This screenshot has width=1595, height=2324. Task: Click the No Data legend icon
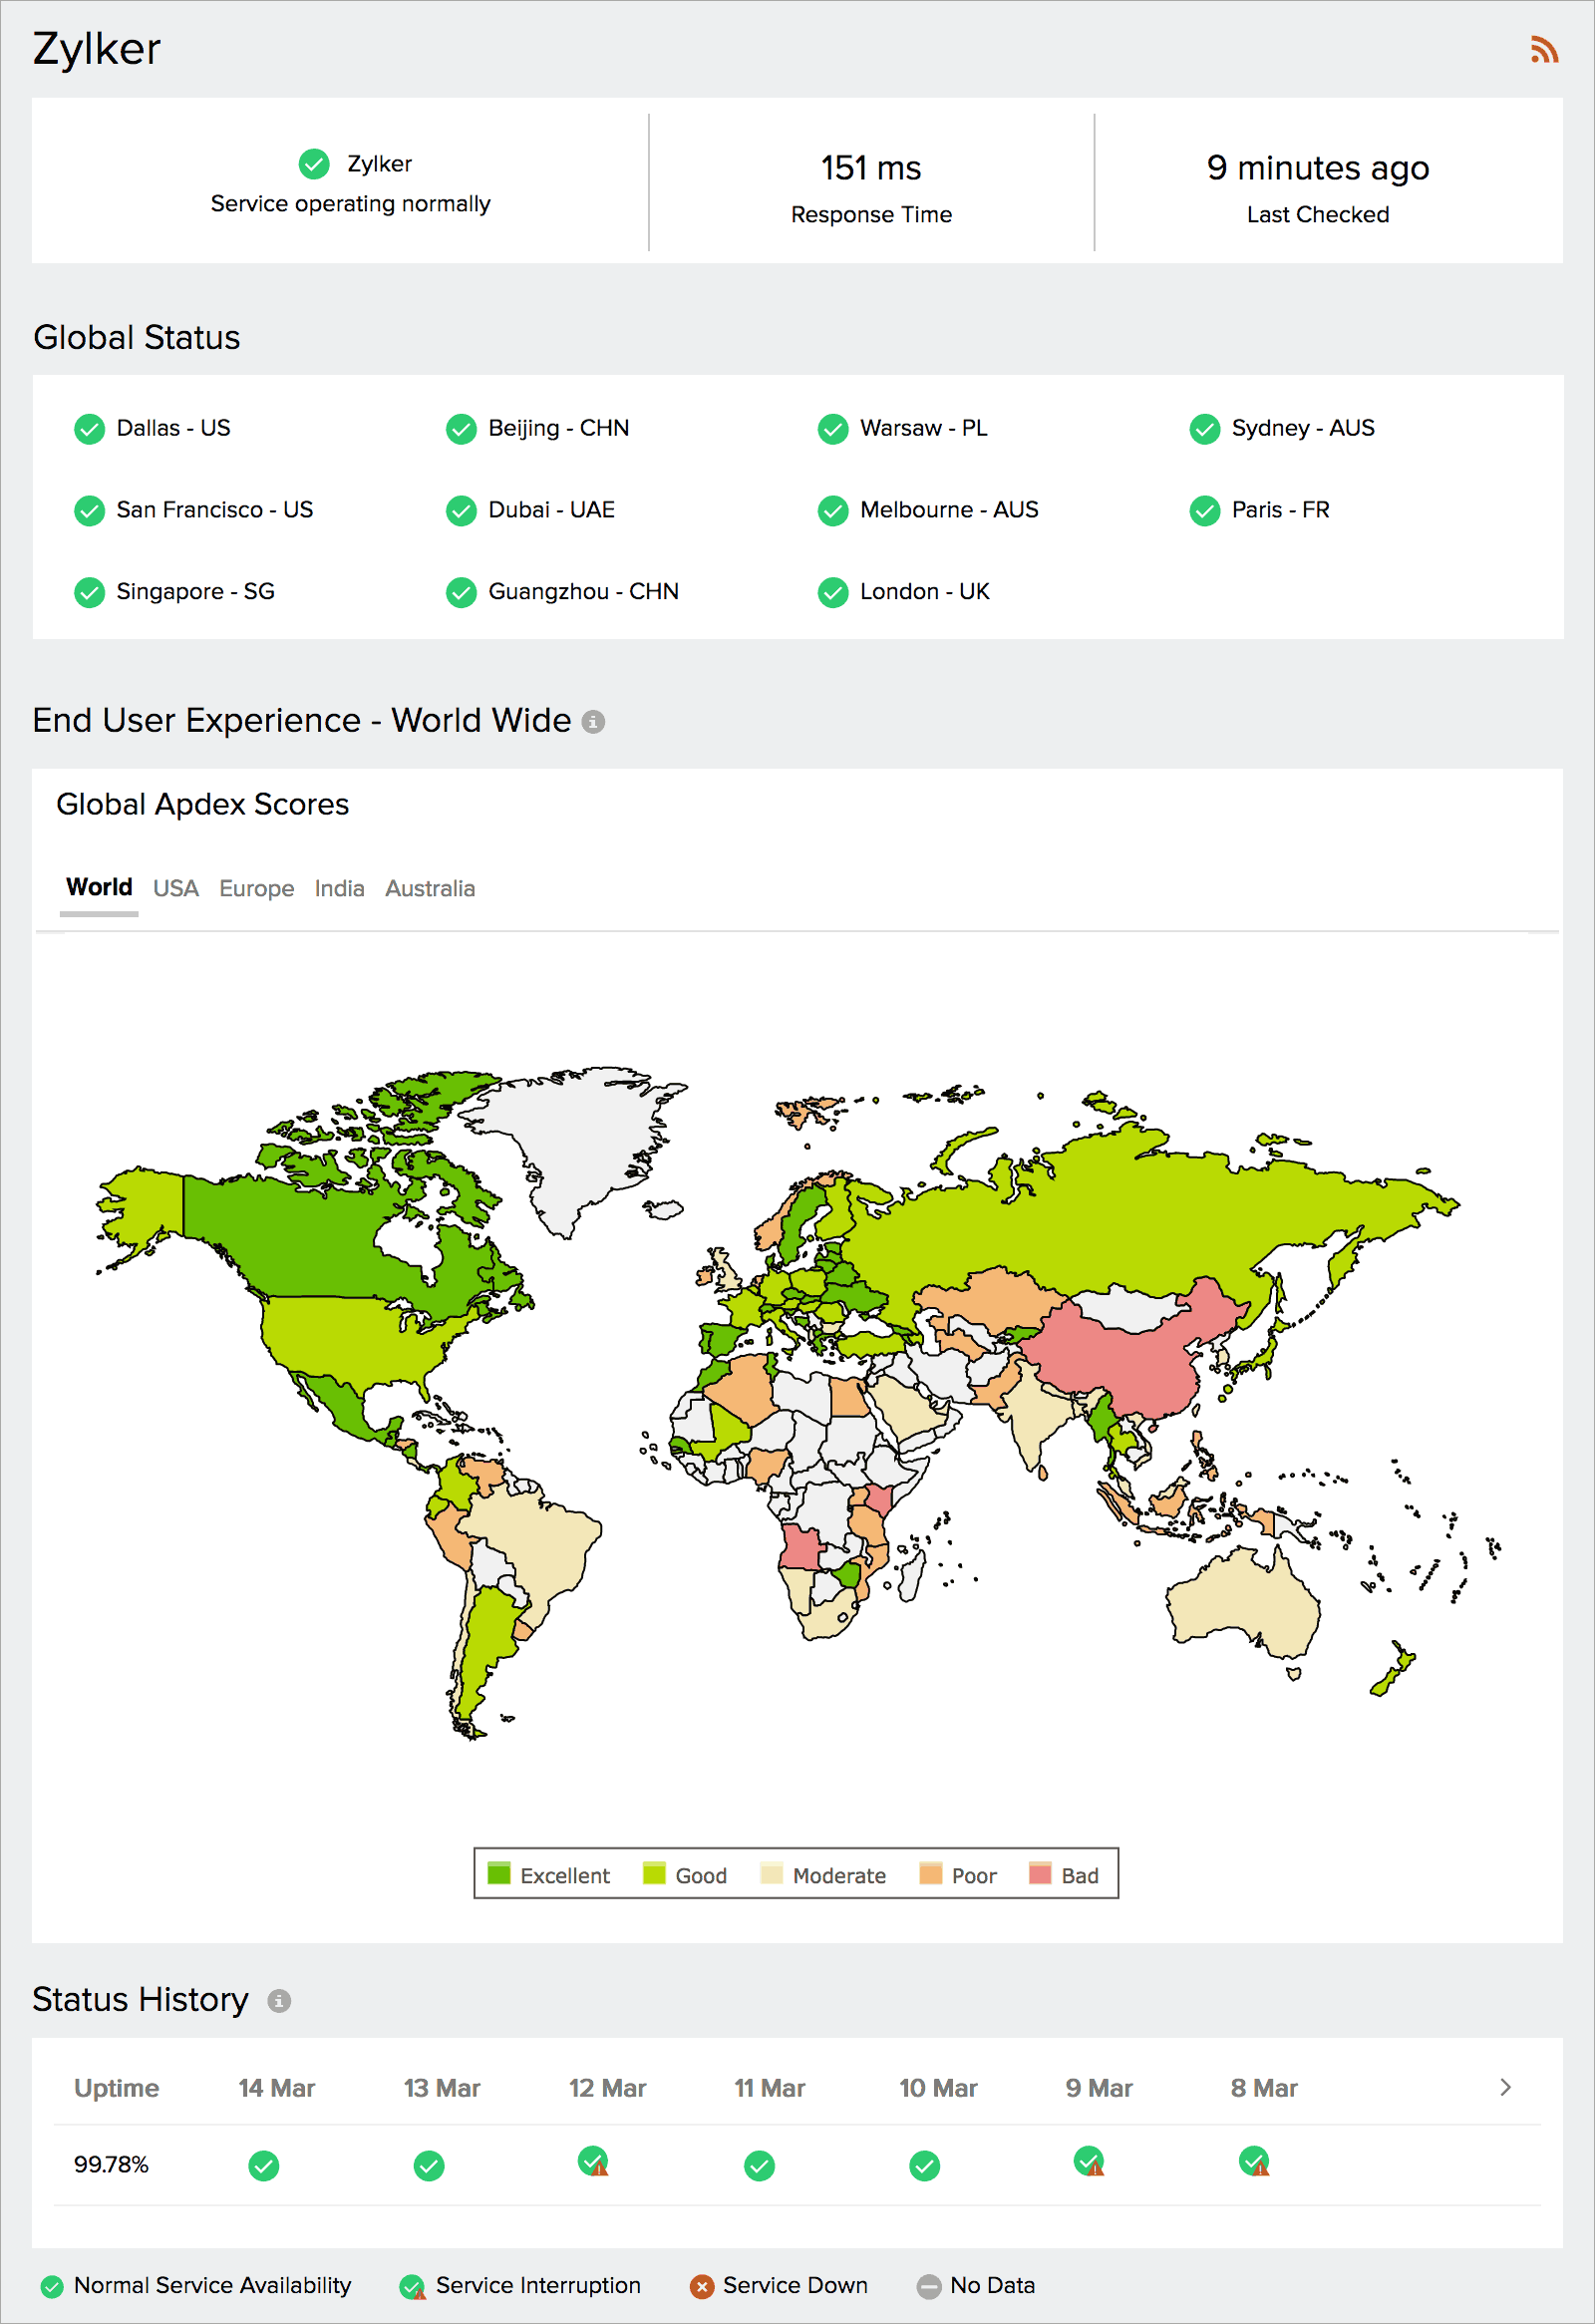click(929, 2287)
